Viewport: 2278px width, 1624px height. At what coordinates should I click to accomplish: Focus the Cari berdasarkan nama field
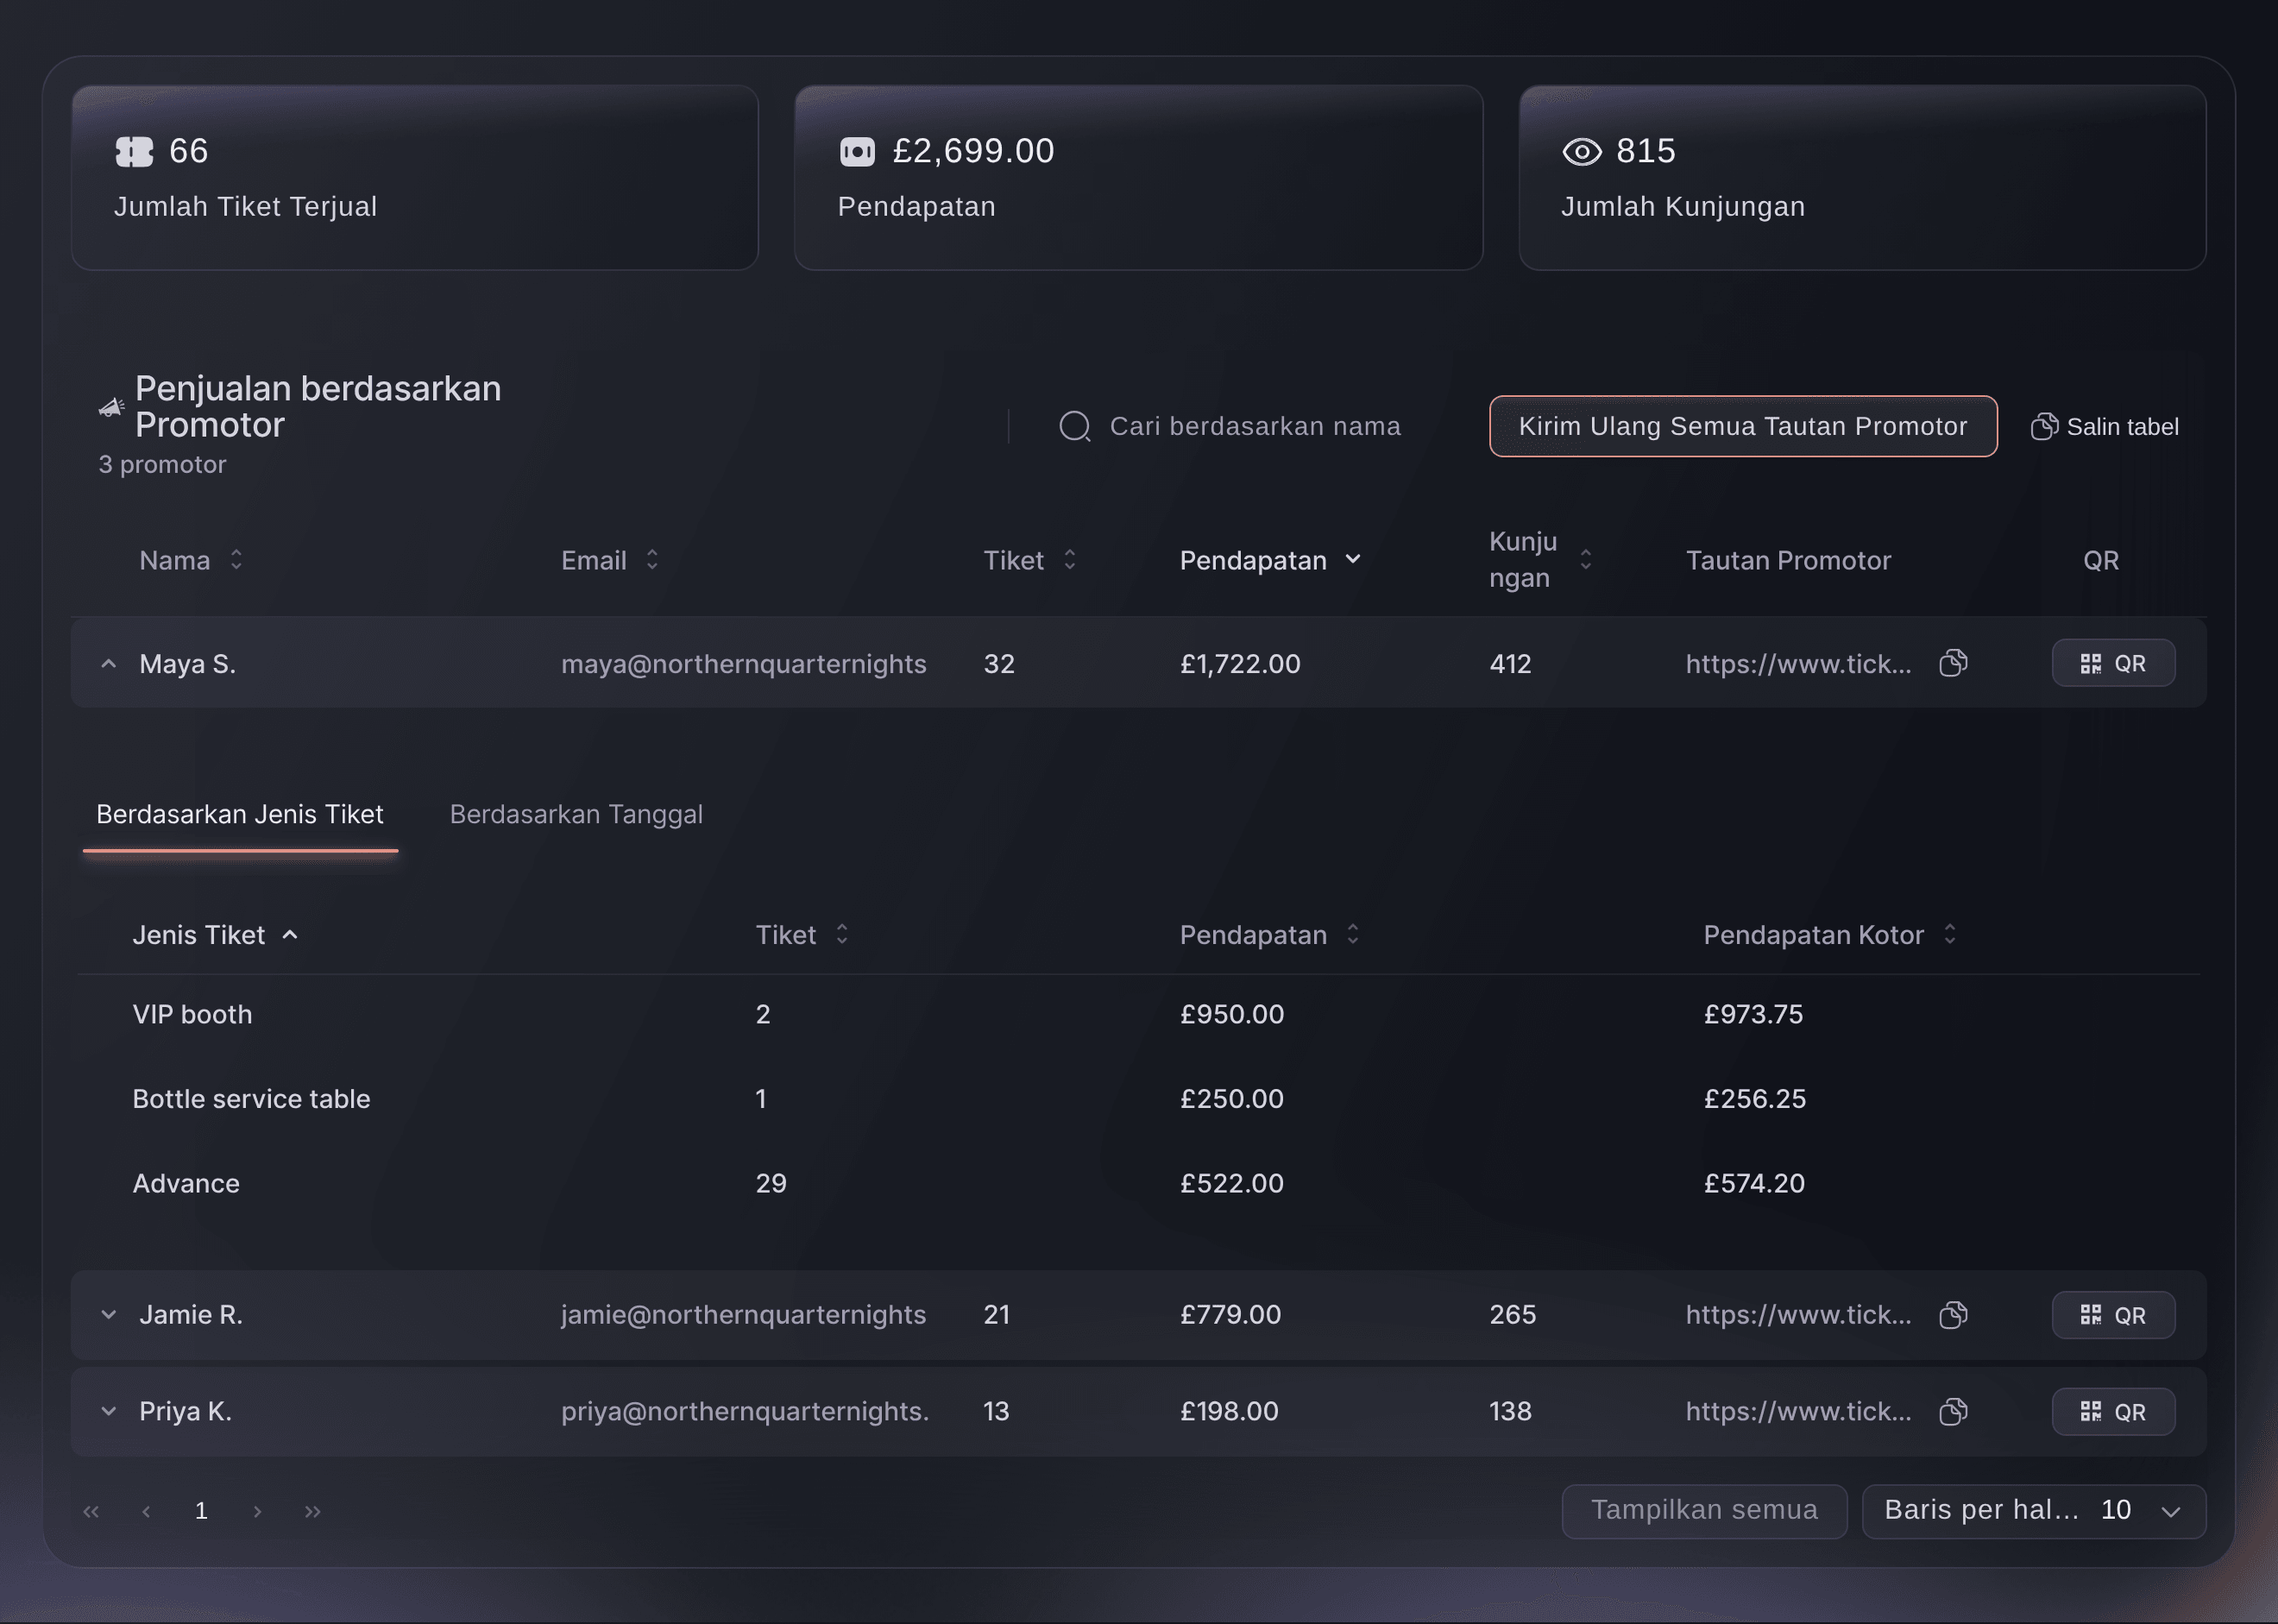(1255, 426)
